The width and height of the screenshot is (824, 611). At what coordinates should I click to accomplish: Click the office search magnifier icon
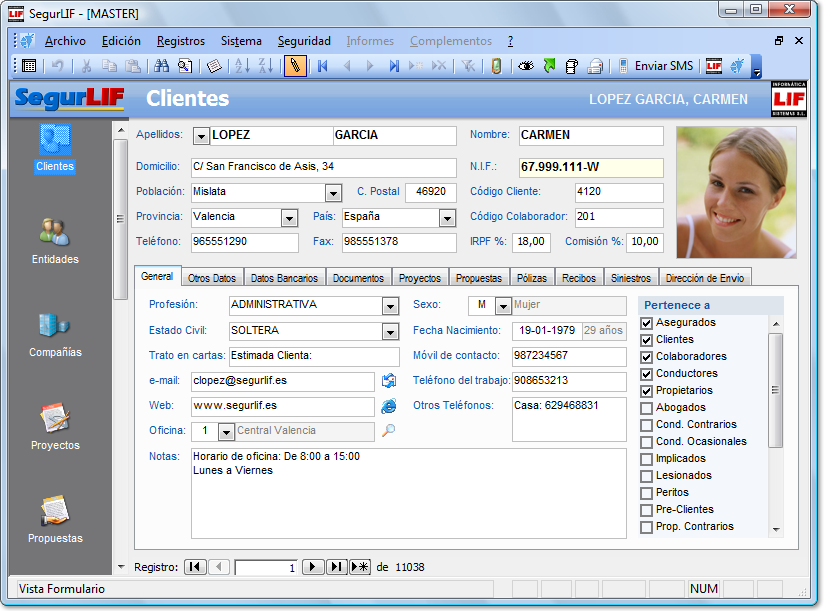(x=389, y=431)
